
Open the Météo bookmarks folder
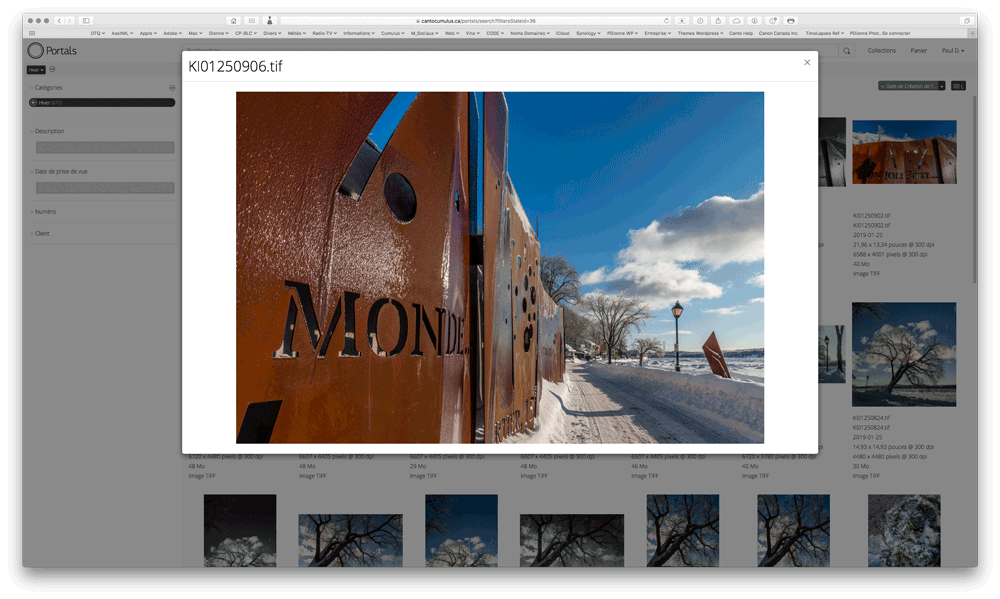pos(297,33)
